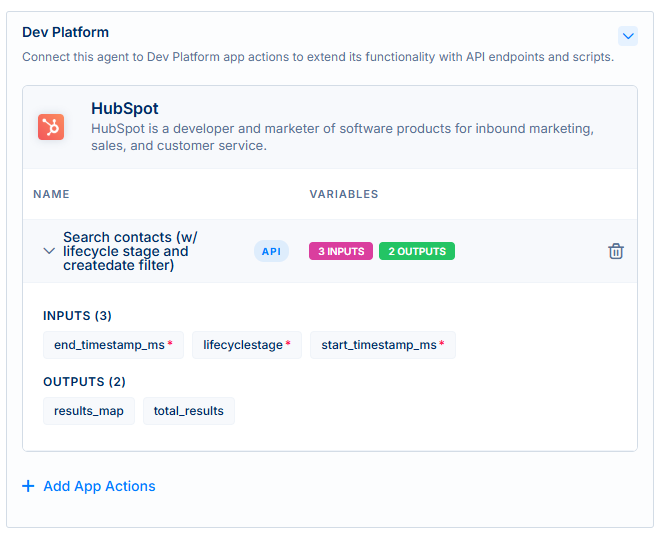The height and width of the screenshot is (534, 663).
Task: Click the OUTPUTS (2) section label
Action: pos(84,381)
